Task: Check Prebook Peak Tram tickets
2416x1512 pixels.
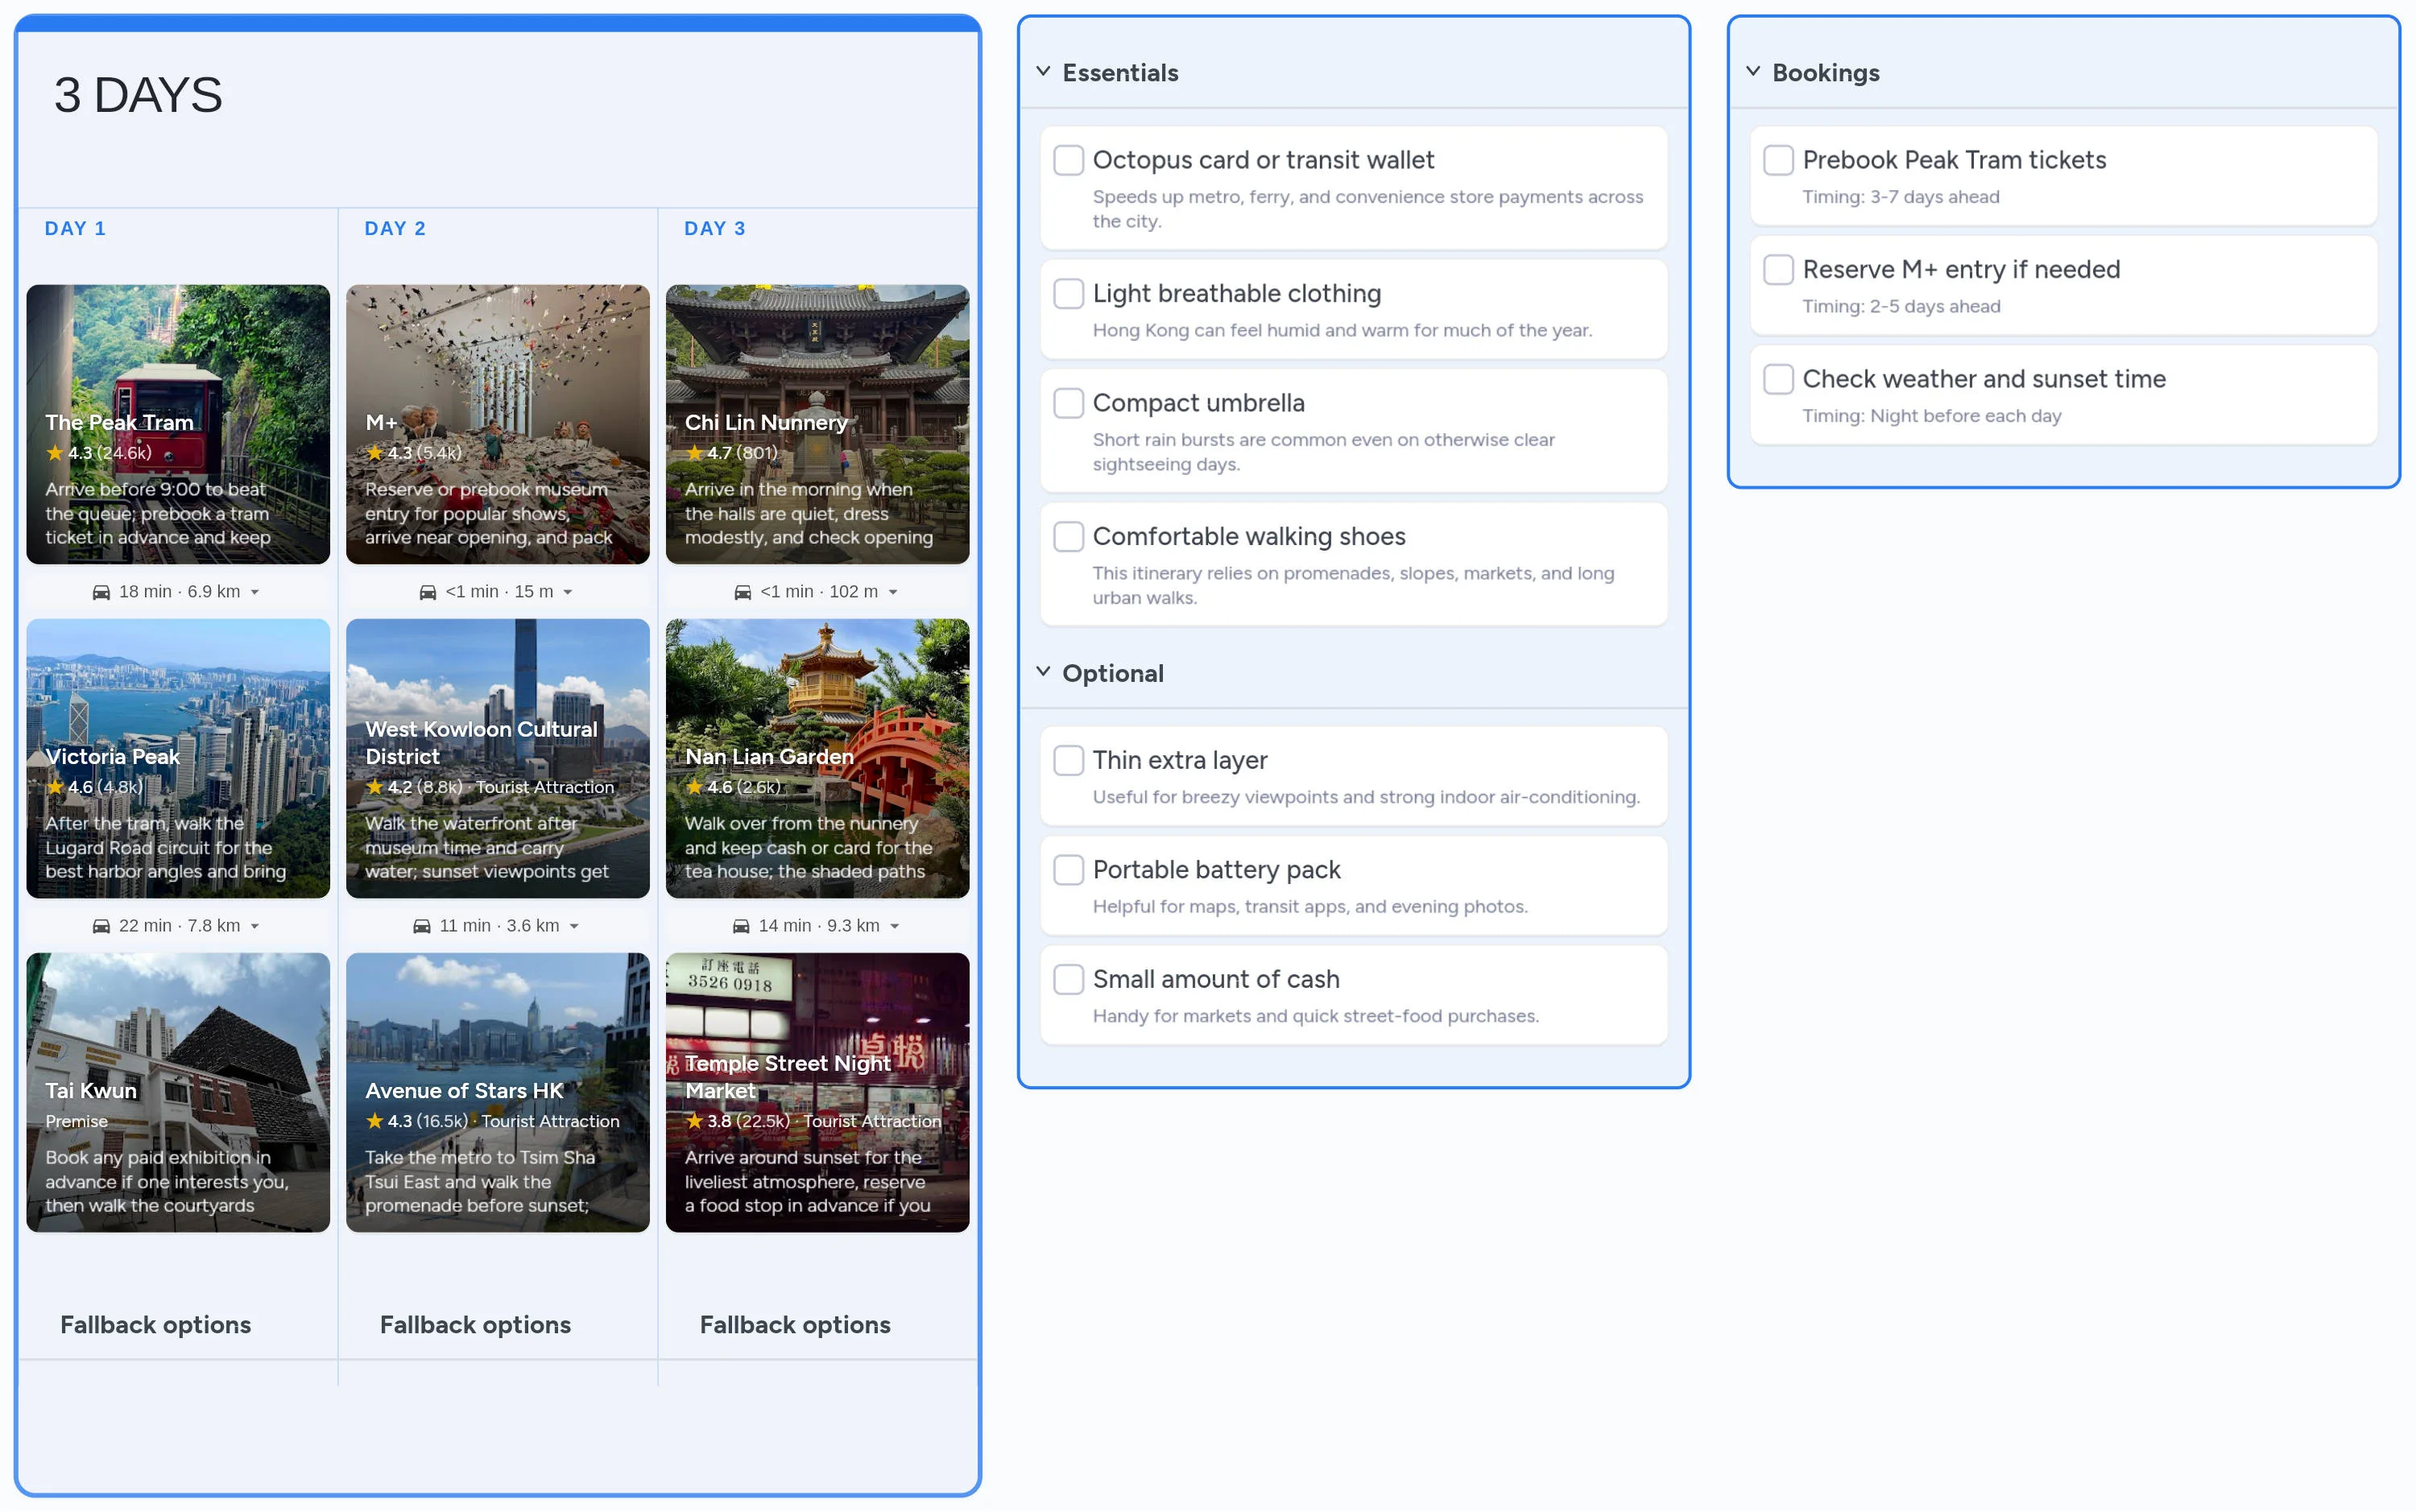Action: click(x=1778, y=160)
